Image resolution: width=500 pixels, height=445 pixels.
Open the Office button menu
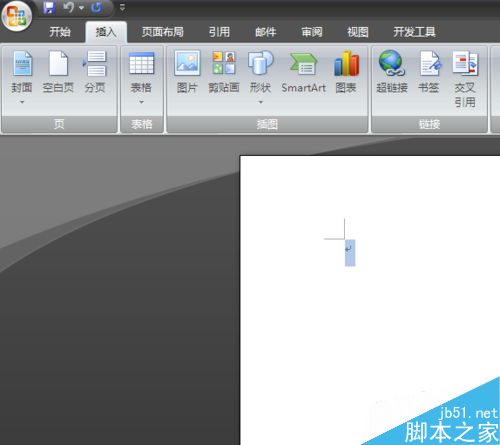pos(17,16)
